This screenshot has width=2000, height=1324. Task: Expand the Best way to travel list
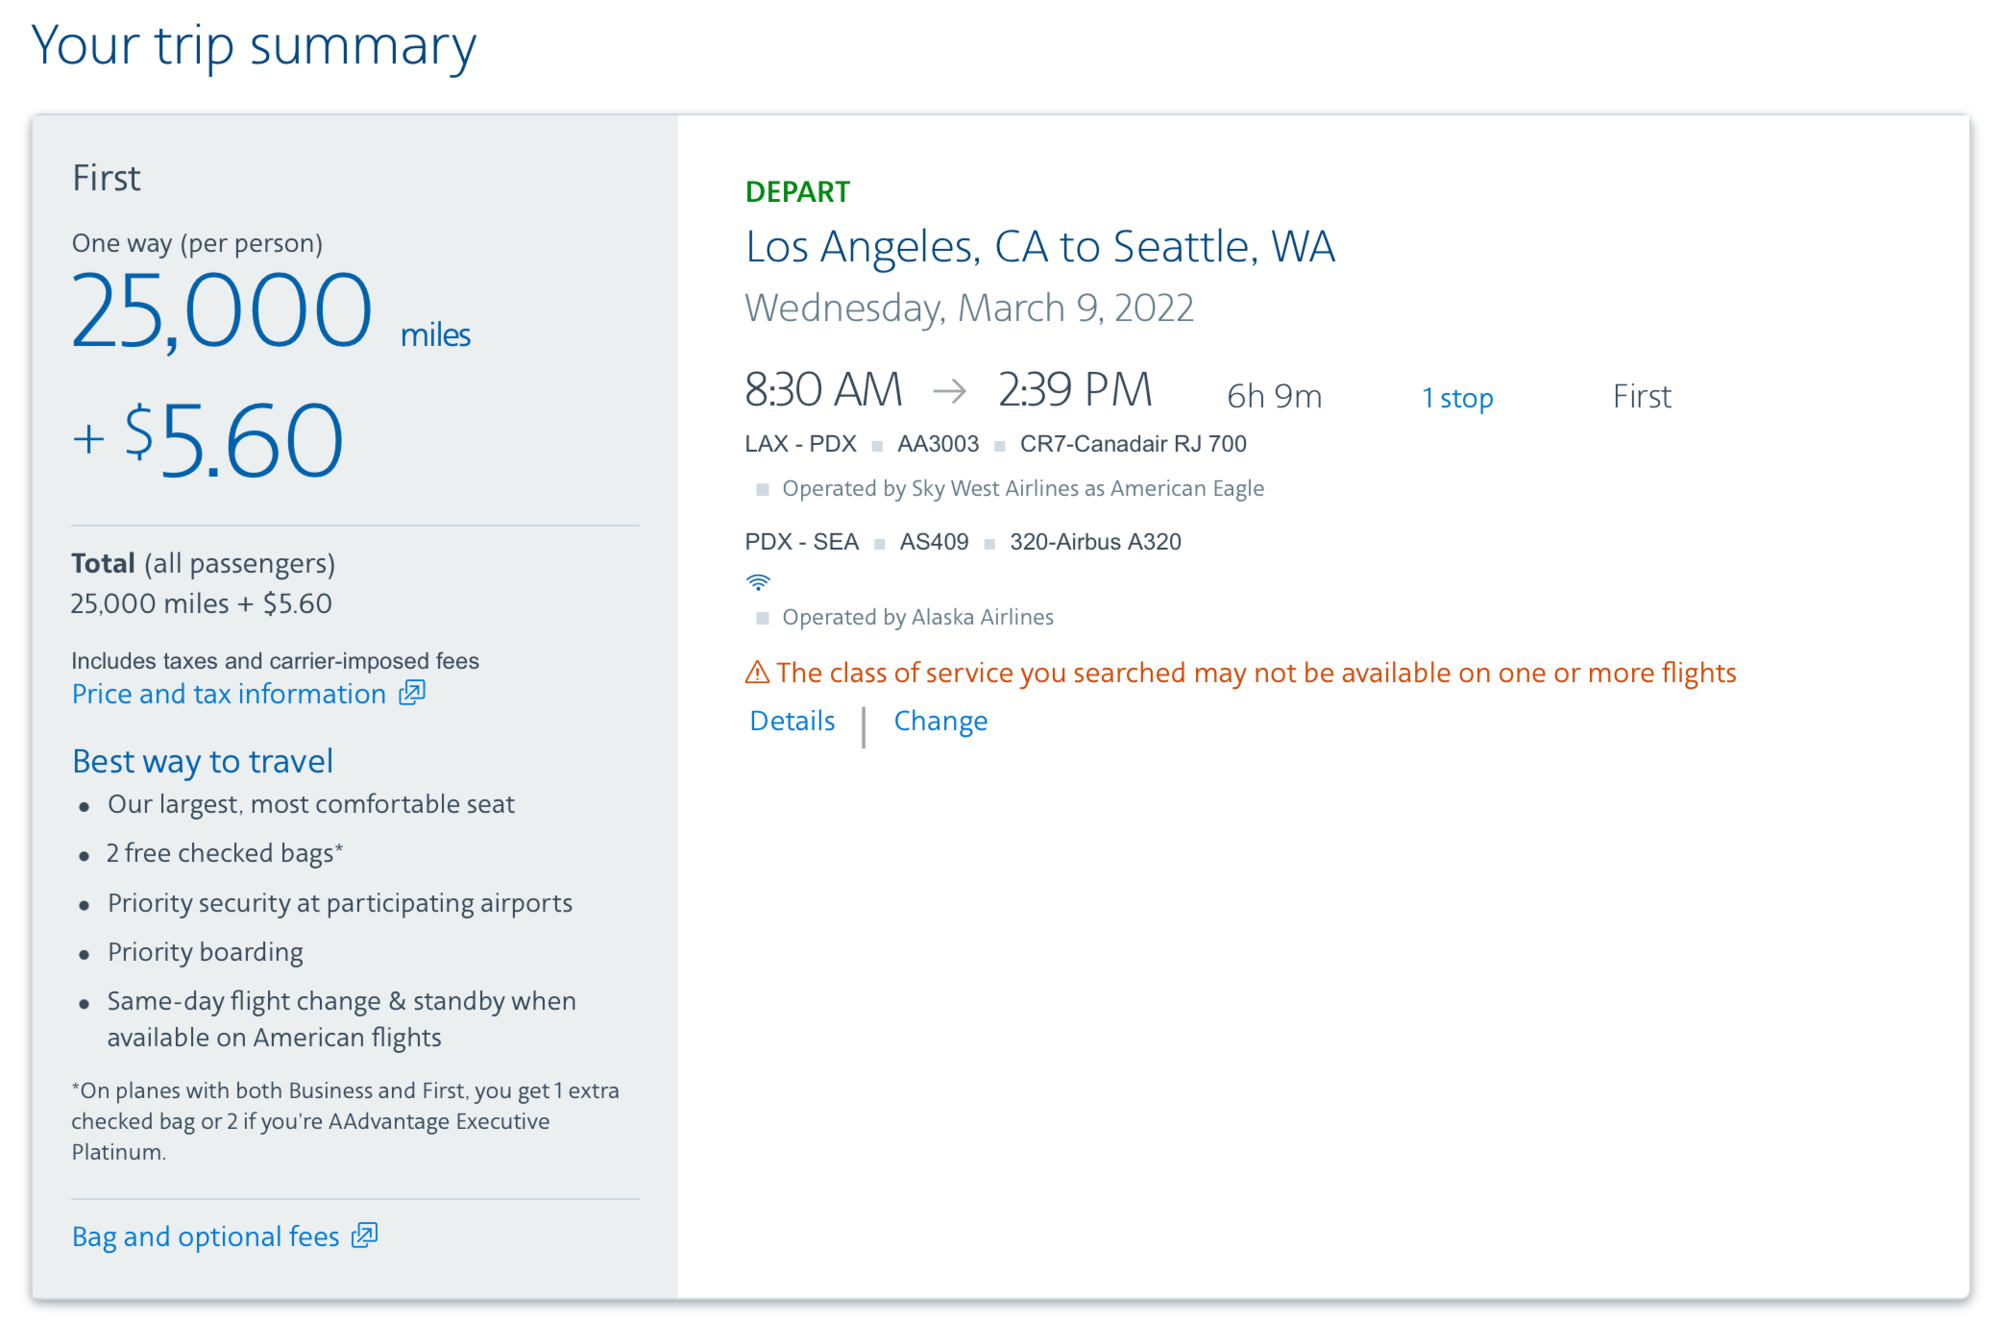(x=201, y=761)
